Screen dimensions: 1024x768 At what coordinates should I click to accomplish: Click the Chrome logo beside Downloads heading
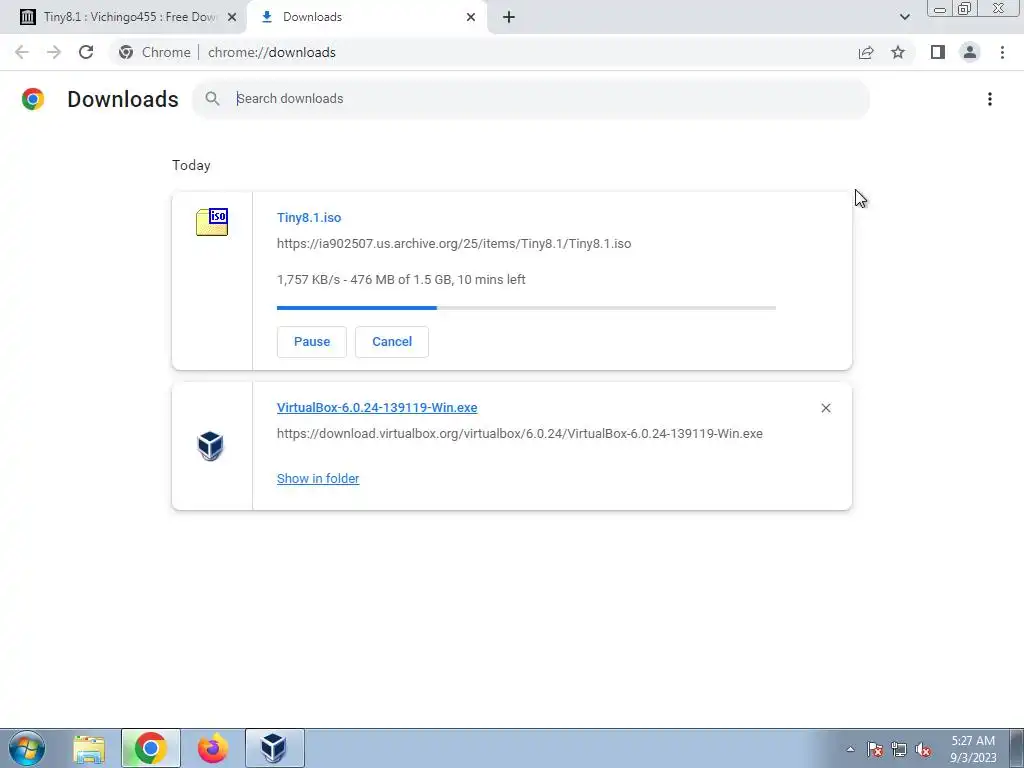point(33,99)
